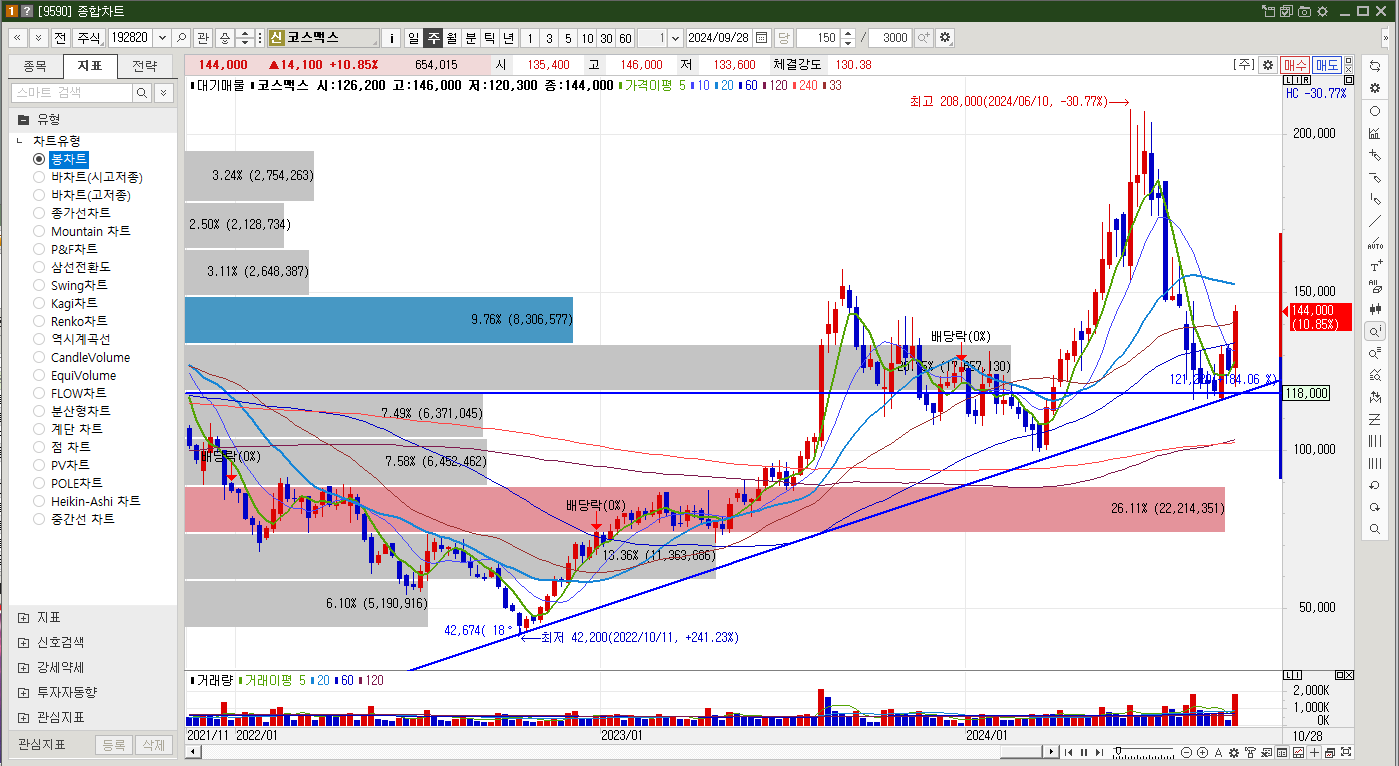Image resolution: width=1399 pixels, height=766 pixels.
Task: Click the 60 interval button
Action: point(624,37)
